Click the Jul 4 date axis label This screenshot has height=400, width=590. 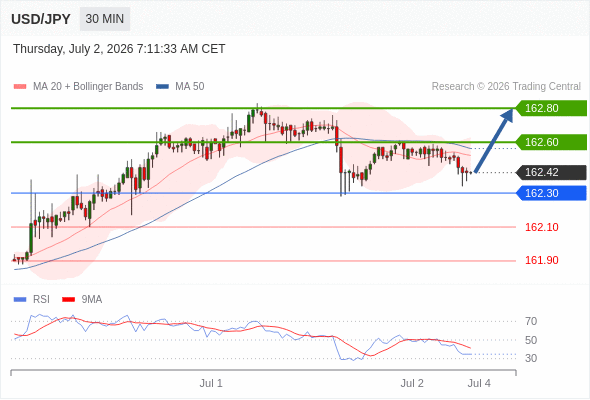click(x=479, y=383)
